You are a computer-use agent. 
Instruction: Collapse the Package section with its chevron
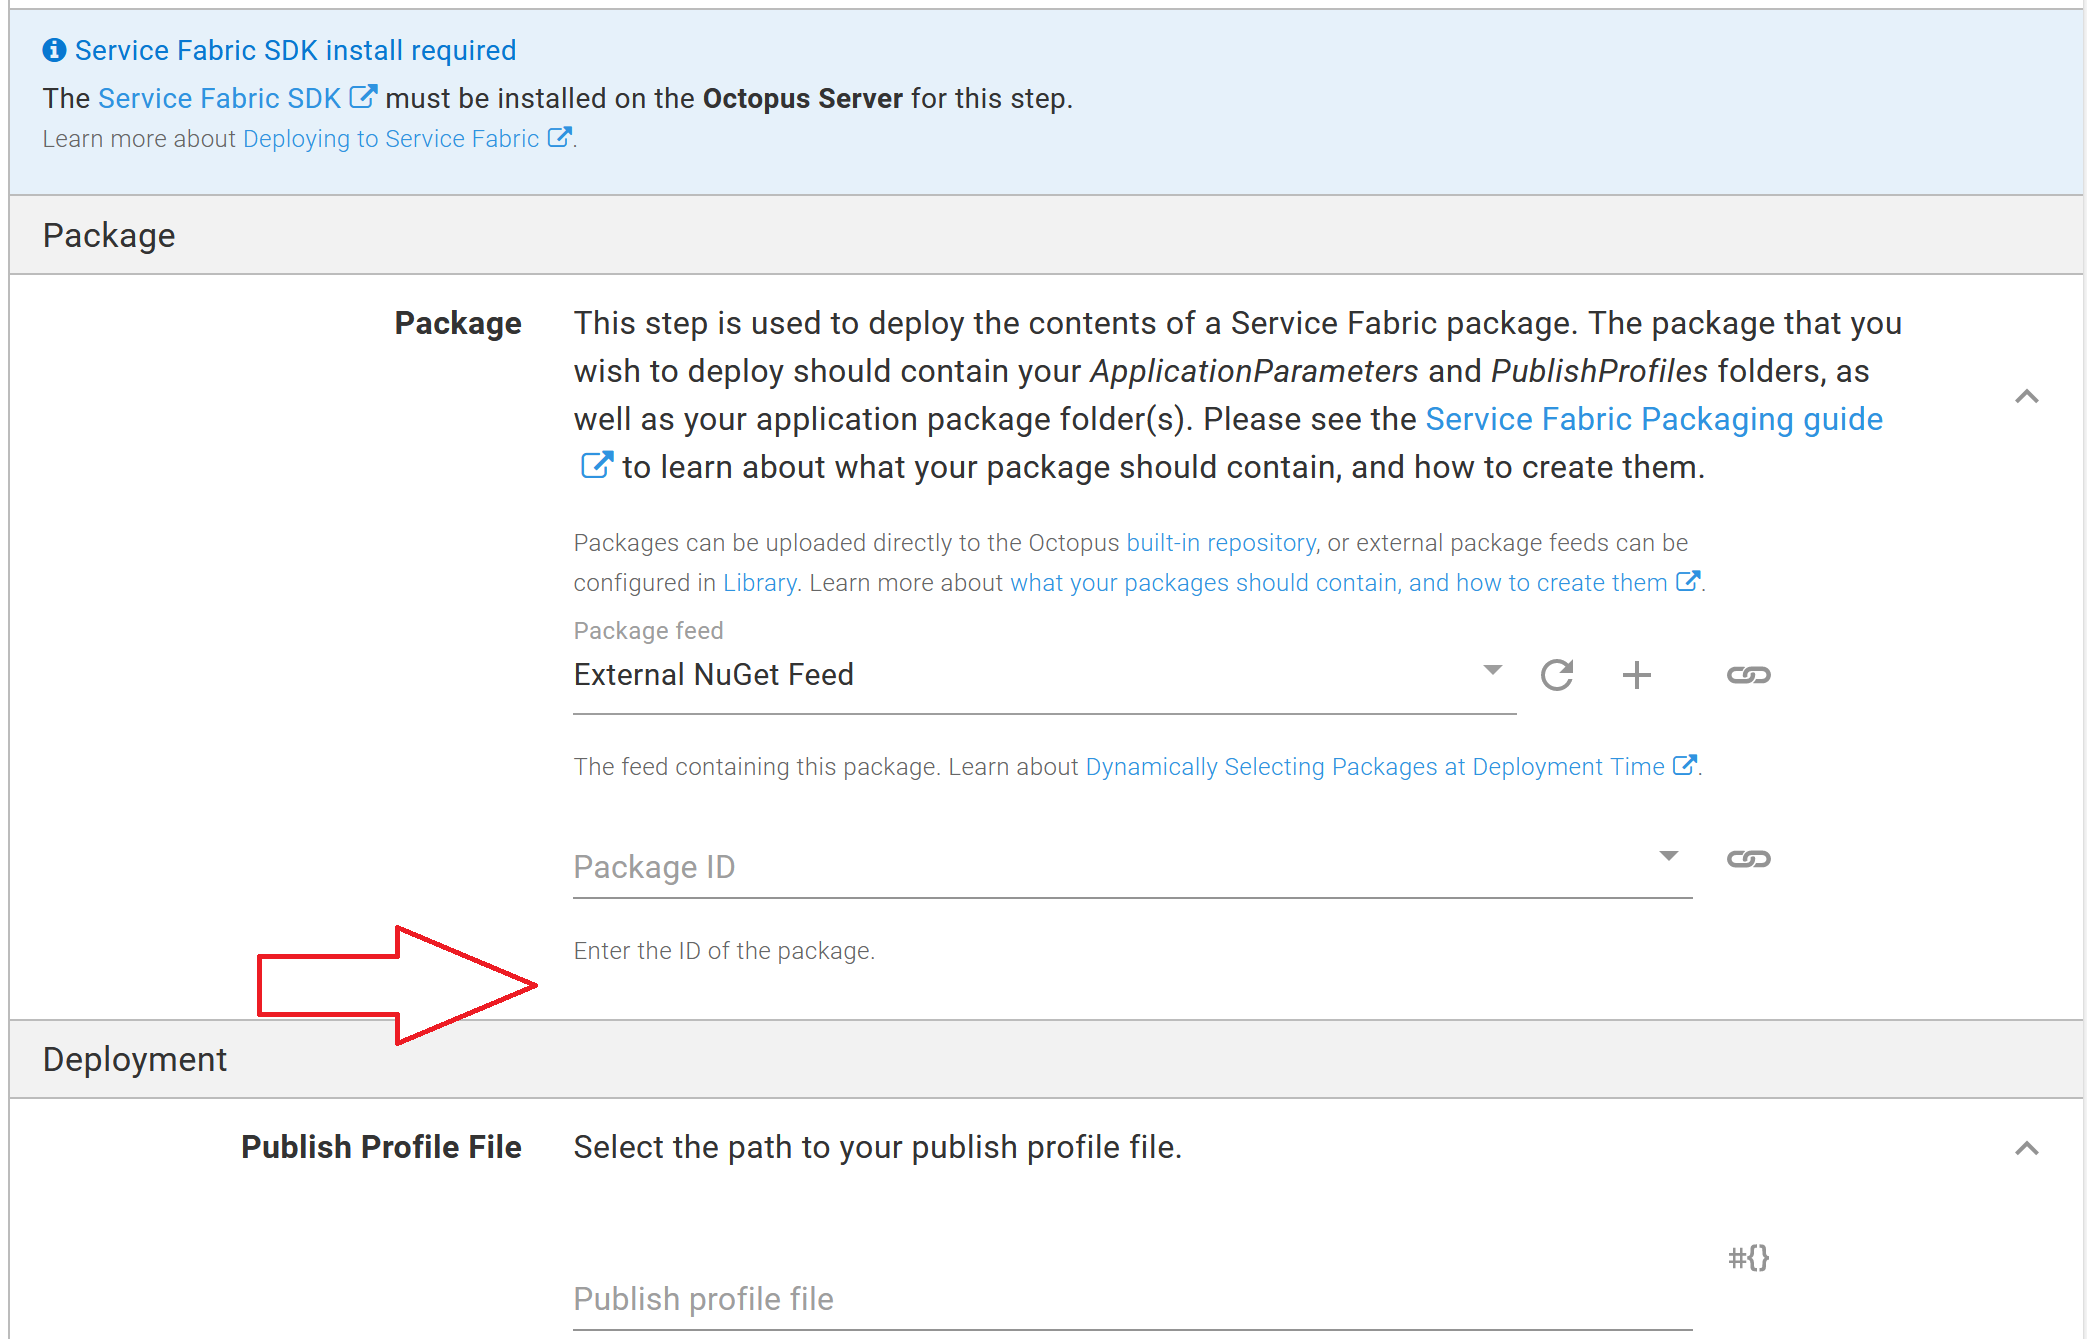[2028, 396]
